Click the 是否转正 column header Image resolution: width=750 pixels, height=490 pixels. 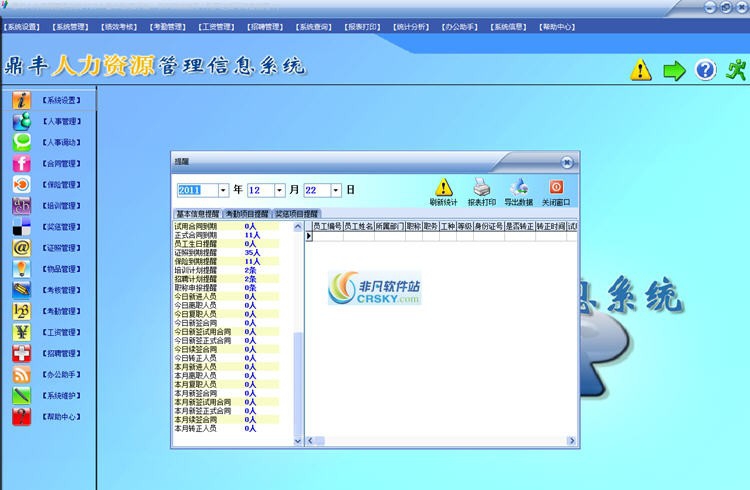pos(520,226)
